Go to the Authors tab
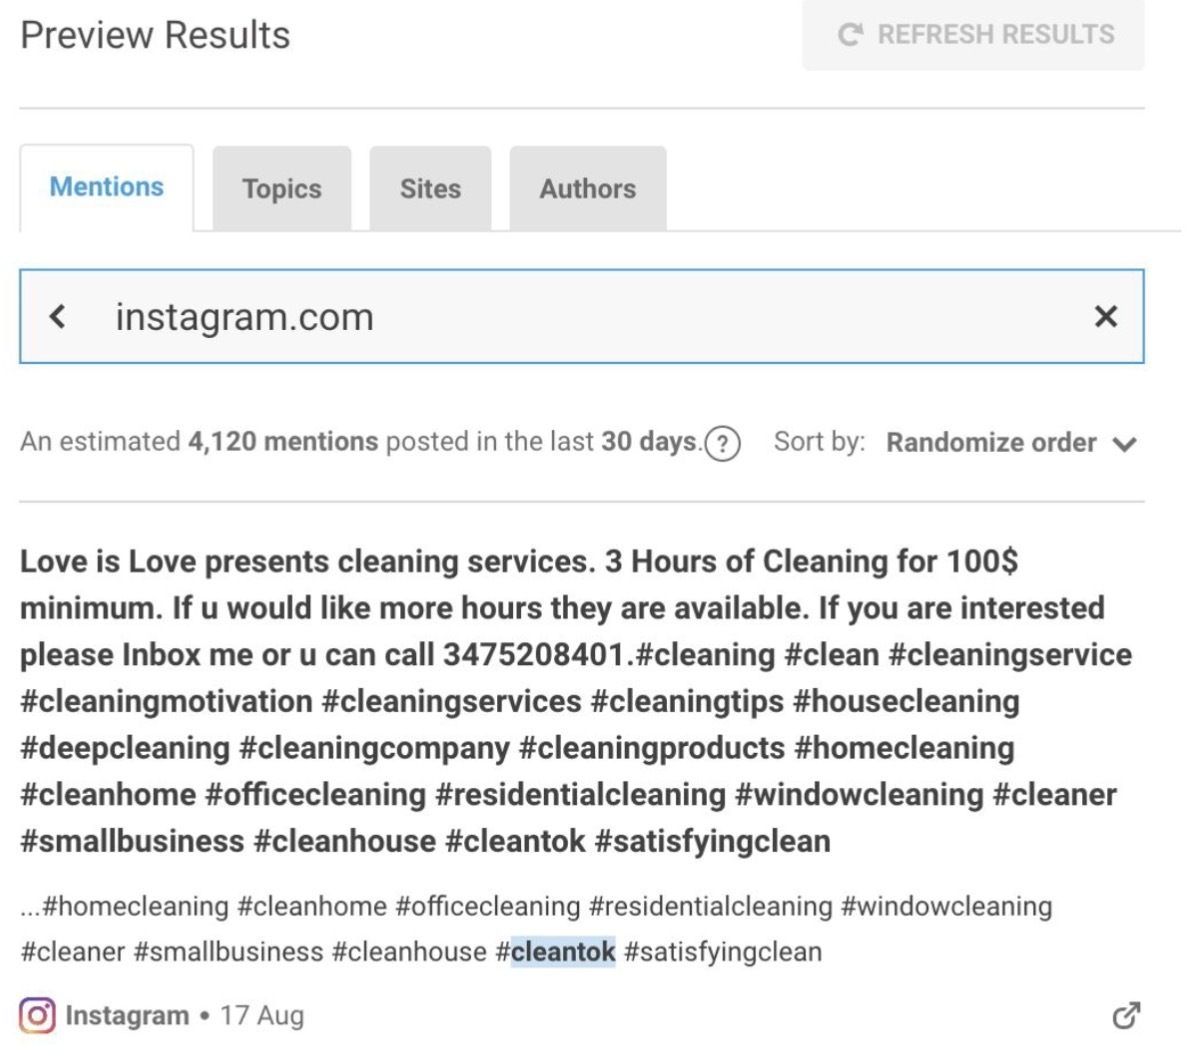 [x=588, y=189]
